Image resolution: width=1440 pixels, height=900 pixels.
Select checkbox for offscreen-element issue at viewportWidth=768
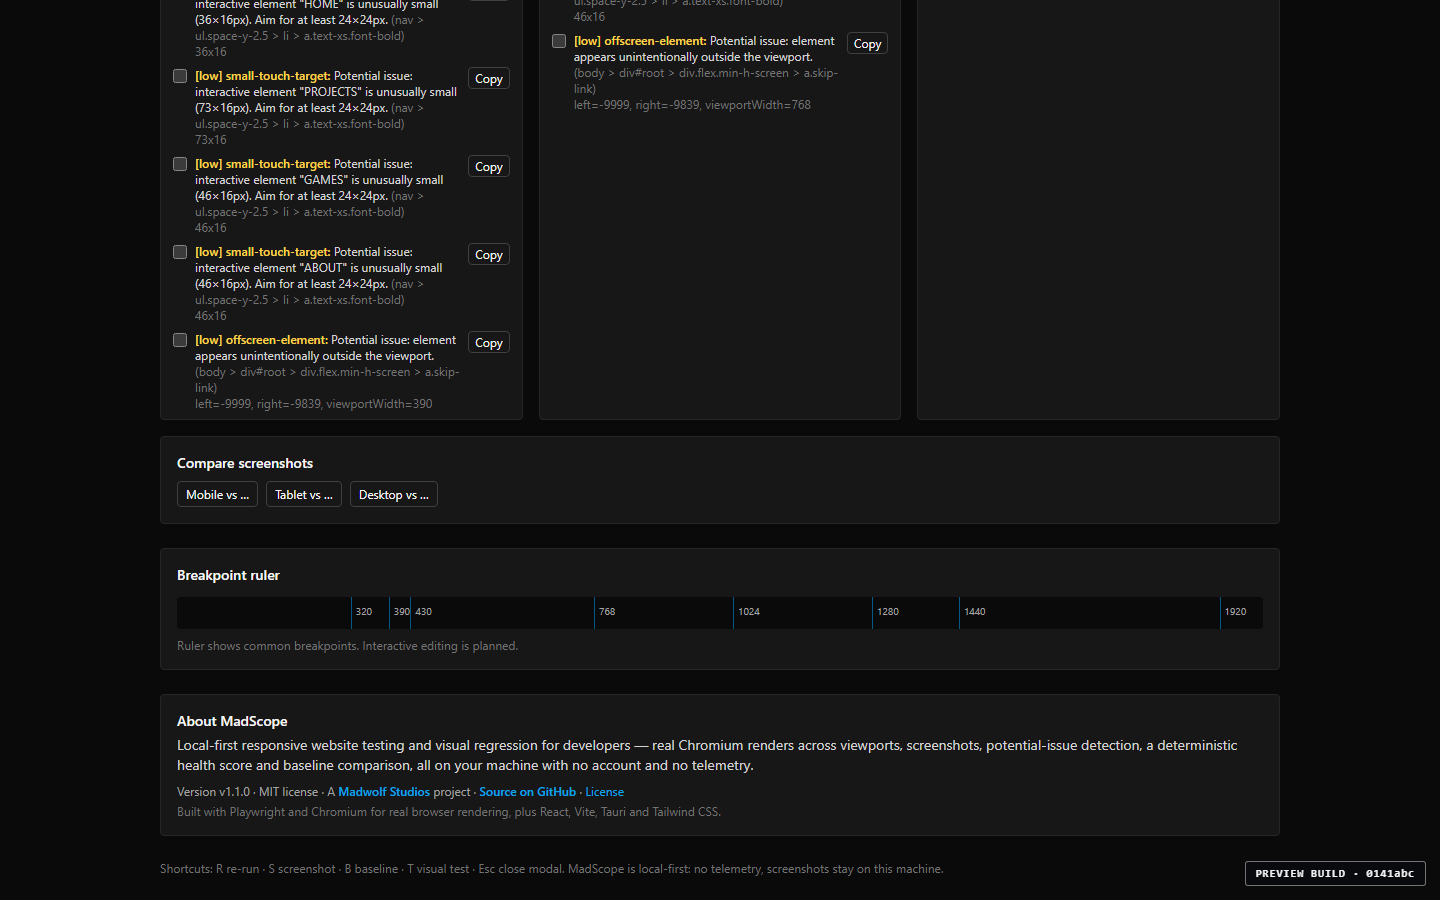[x=559, y=41]
